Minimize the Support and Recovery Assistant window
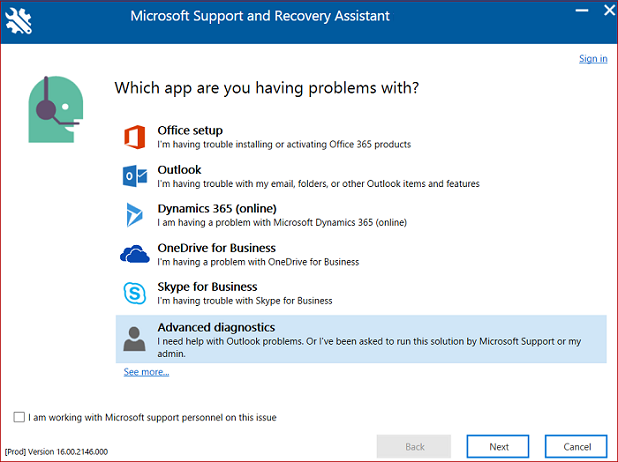The width and height of the screenshot is (618, 462). click(582, 10)
